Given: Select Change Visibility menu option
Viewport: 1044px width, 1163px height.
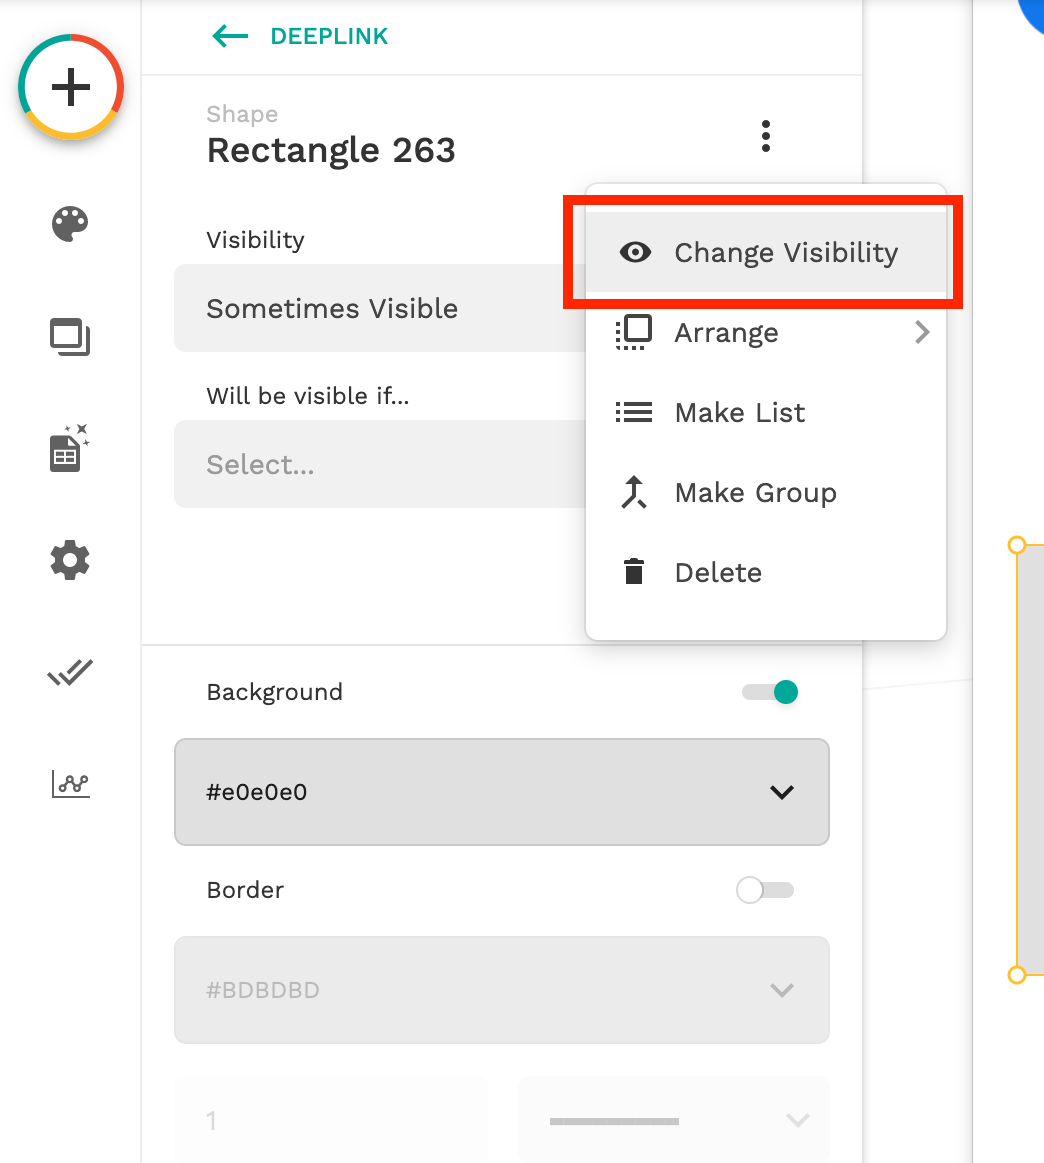Looking at the screenshot, I should click(765, 252).
